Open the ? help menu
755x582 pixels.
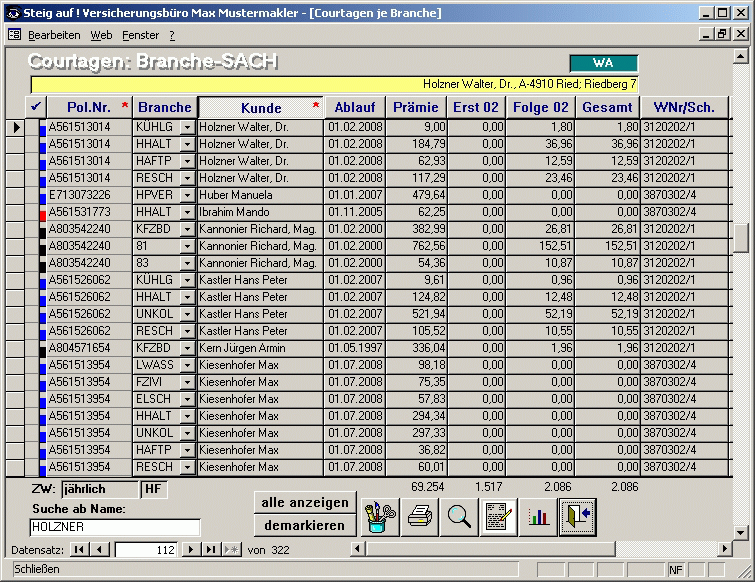point(172,35)
